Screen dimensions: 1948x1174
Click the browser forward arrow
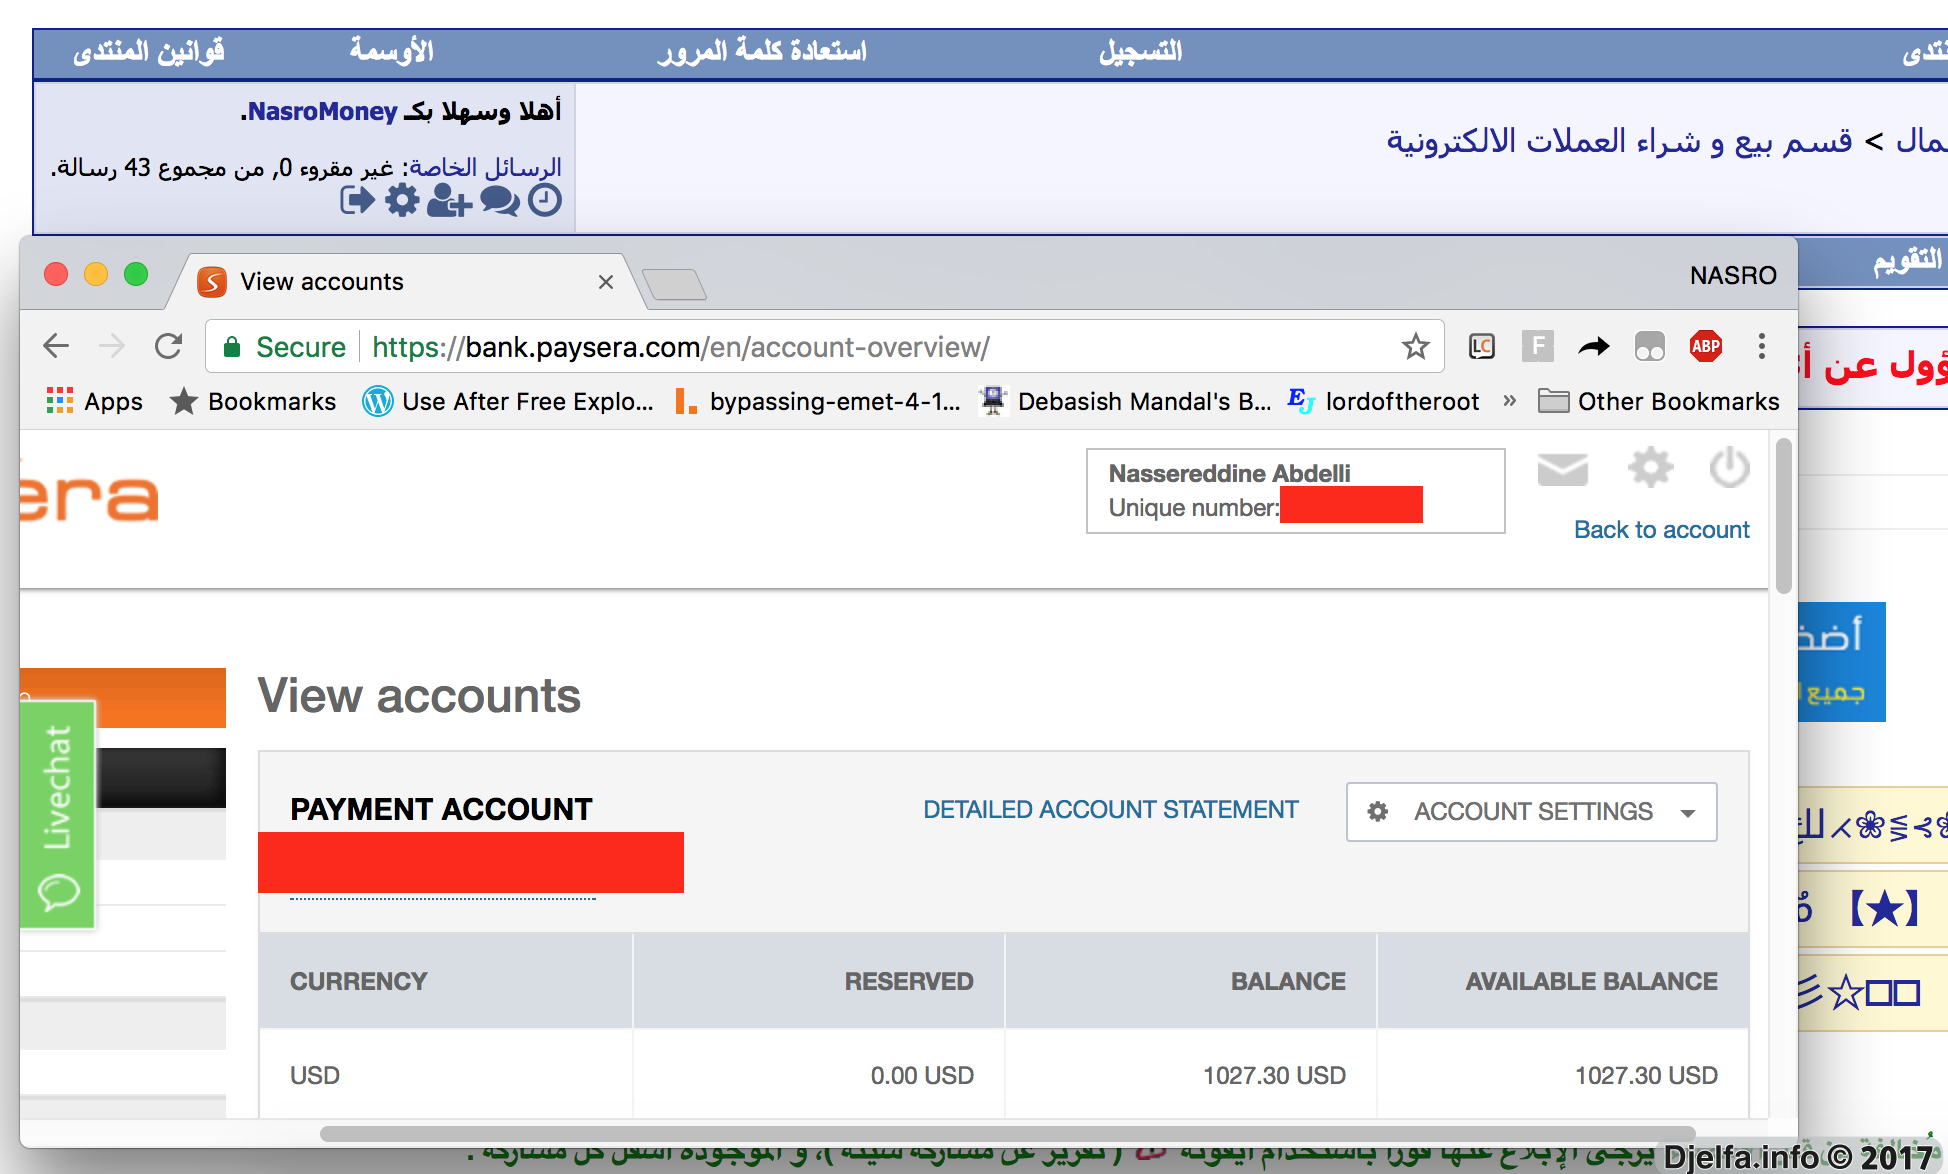click(112, 347)
